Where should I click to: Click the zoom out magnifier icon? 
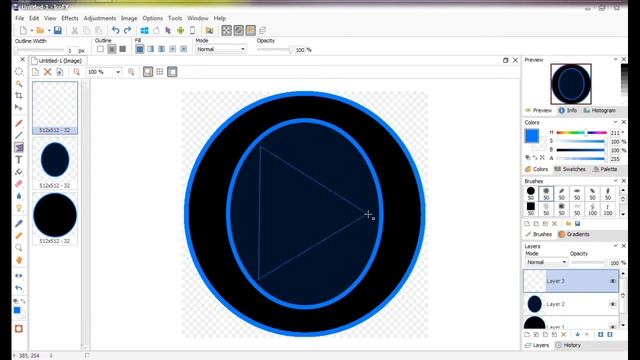pyautogui.click(x=76, y=72)
